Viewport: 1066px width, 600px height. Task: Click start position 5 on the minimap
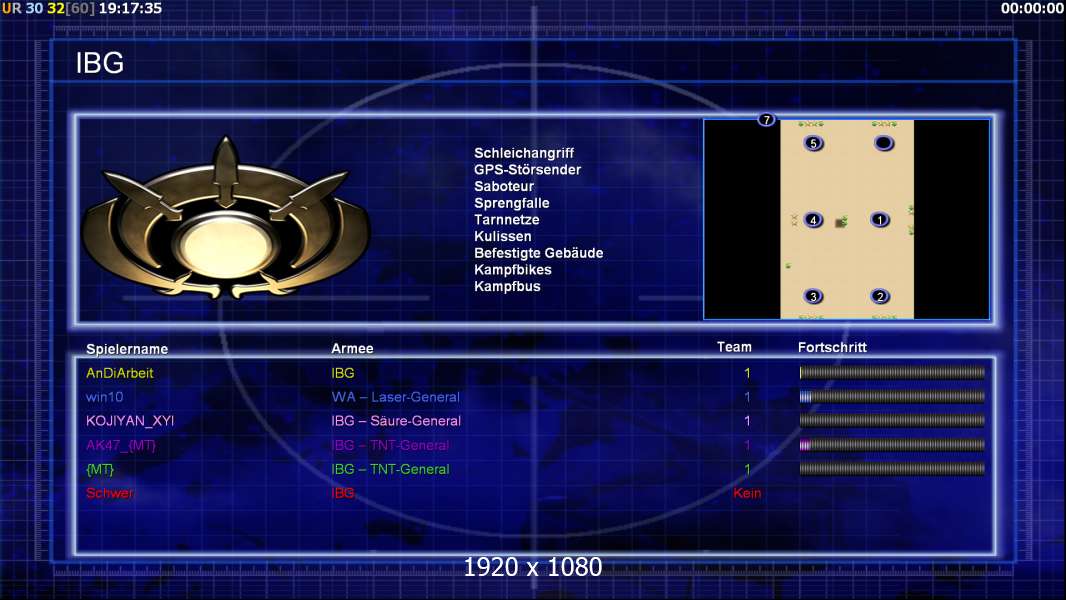(814, 143)
